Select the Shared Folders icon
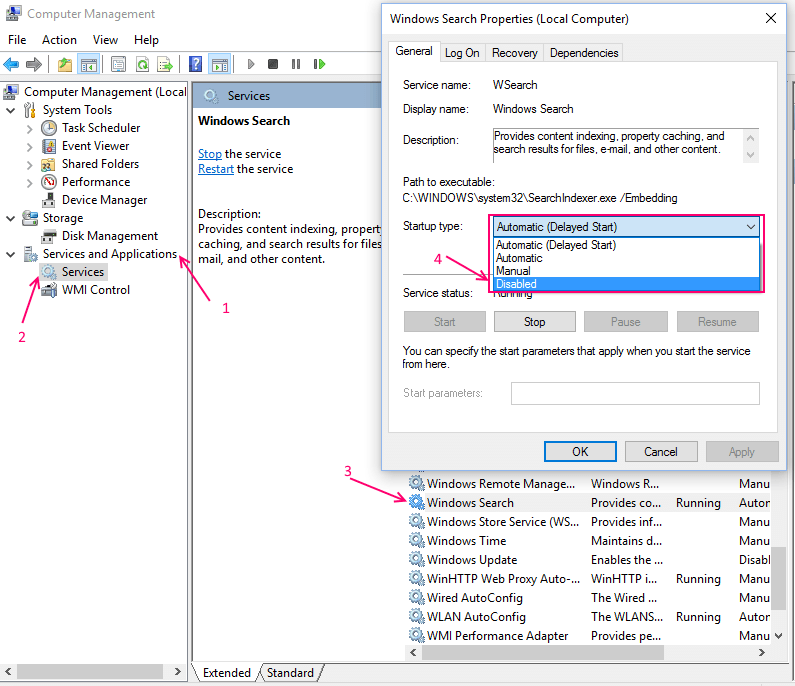795x686 pixels. [x=48, y=164]
